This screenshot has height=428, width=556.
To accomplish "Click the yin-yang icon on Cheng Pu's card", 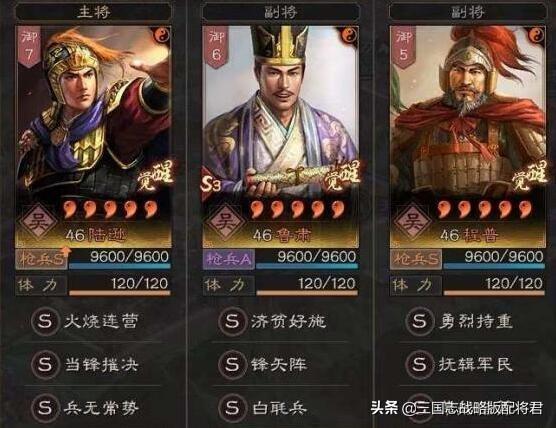I will point(536,35).
